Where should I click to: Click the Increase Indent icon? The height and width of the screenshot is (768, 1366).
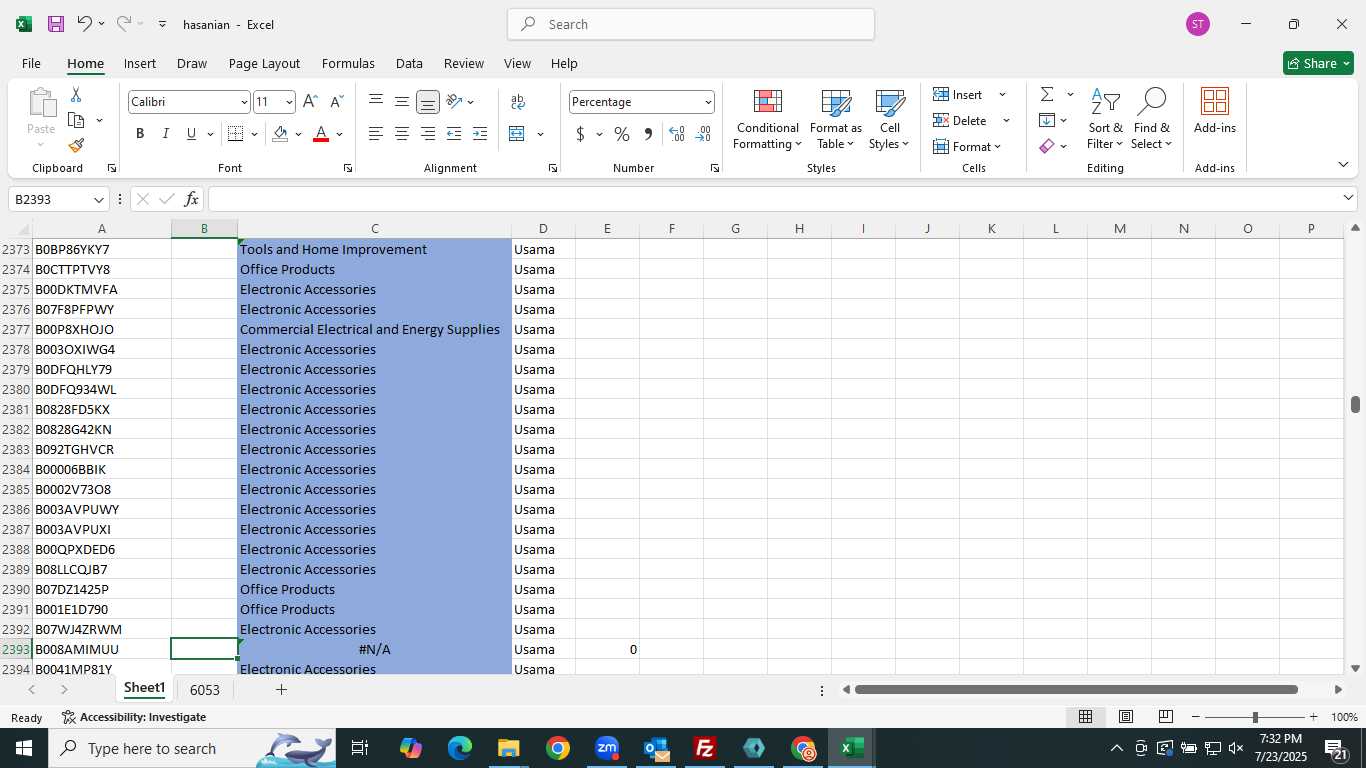480,134
